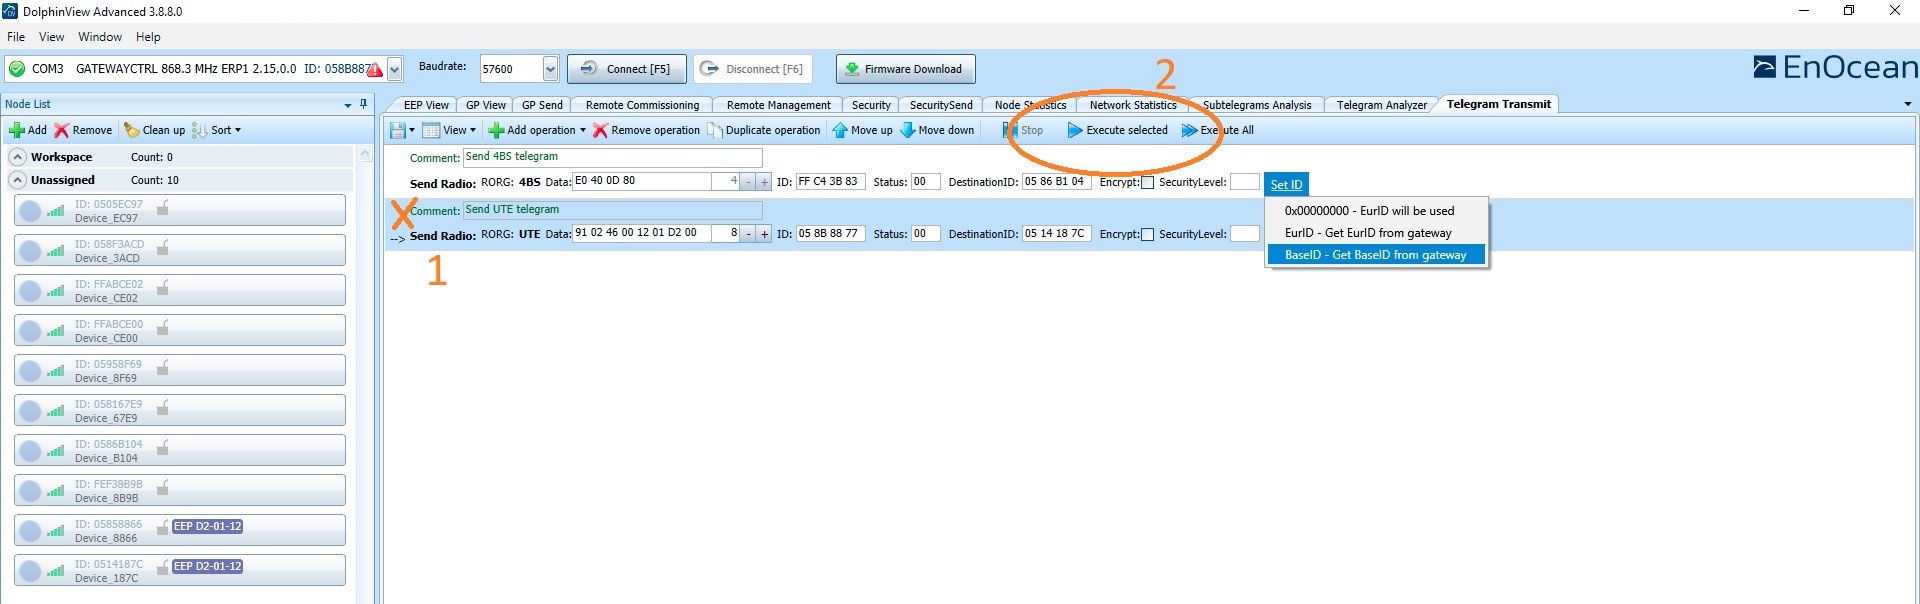Click comment field 'Send 4BS telegram'
This screenshot has height=604, width=1920.
tap(612, 157)
